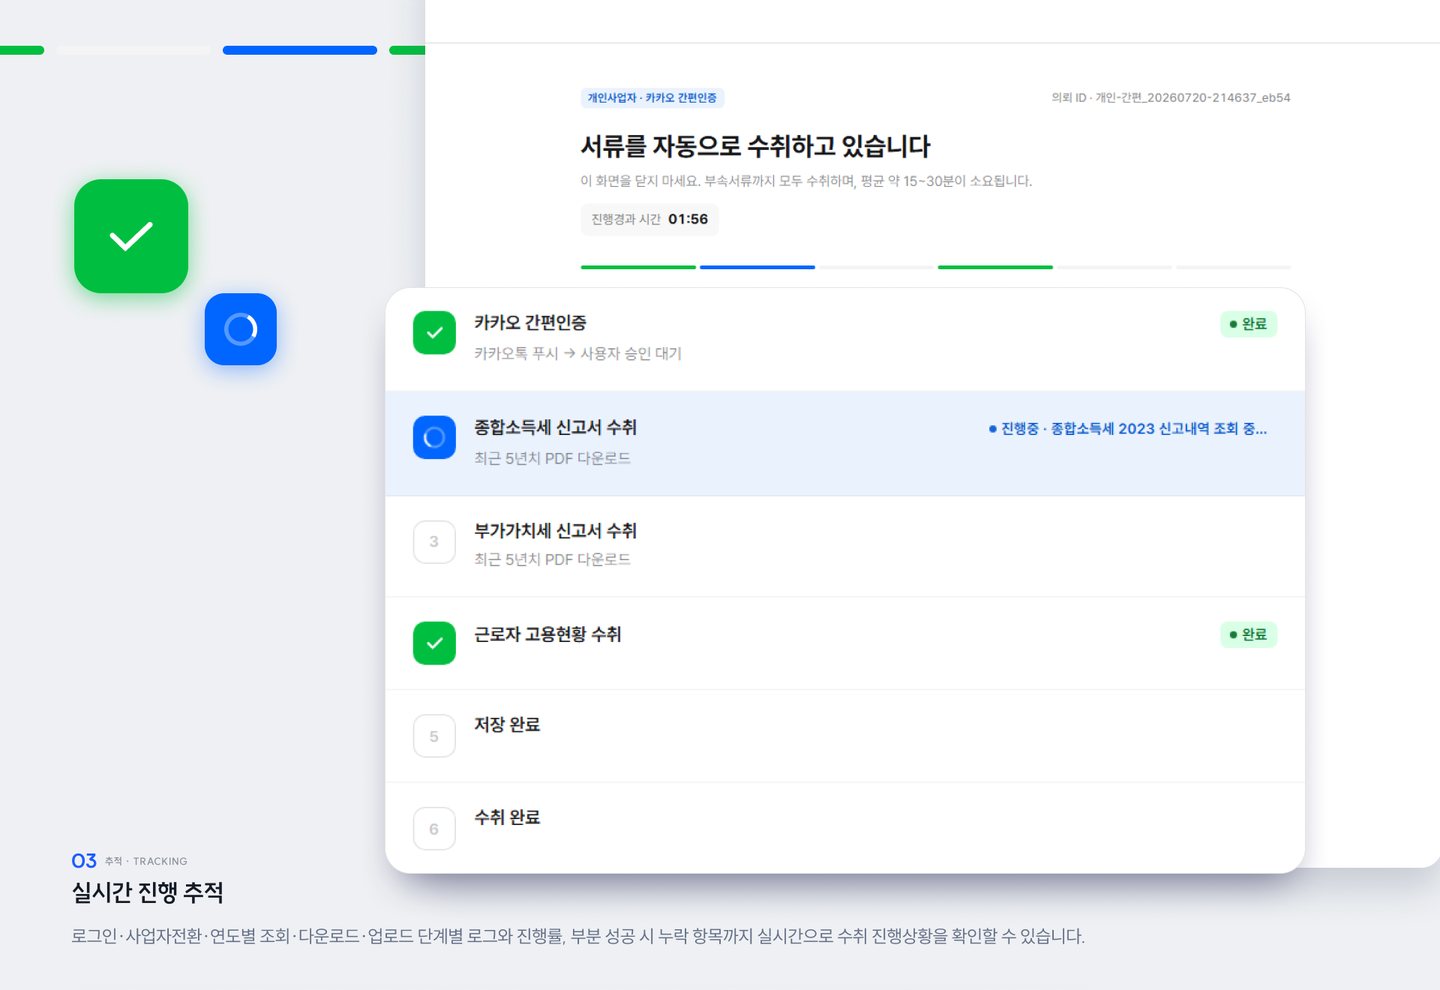
Task: Click the blue progress segment under the timer
Action: tap(757, 267)
